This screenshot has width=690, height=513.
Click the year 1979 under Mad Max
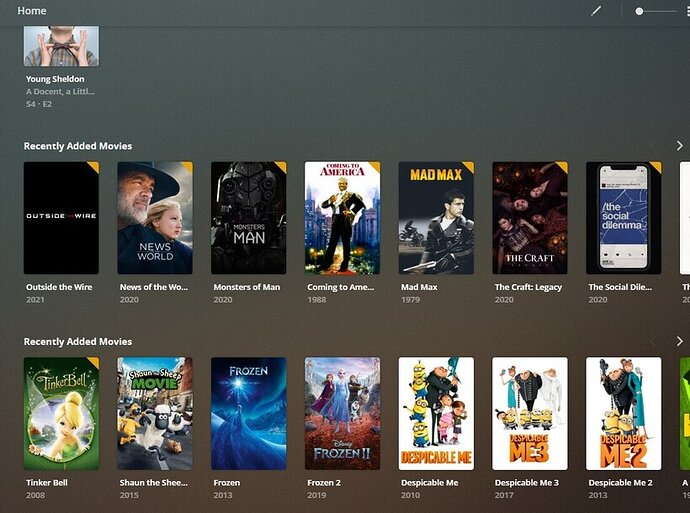click(411, 300)
